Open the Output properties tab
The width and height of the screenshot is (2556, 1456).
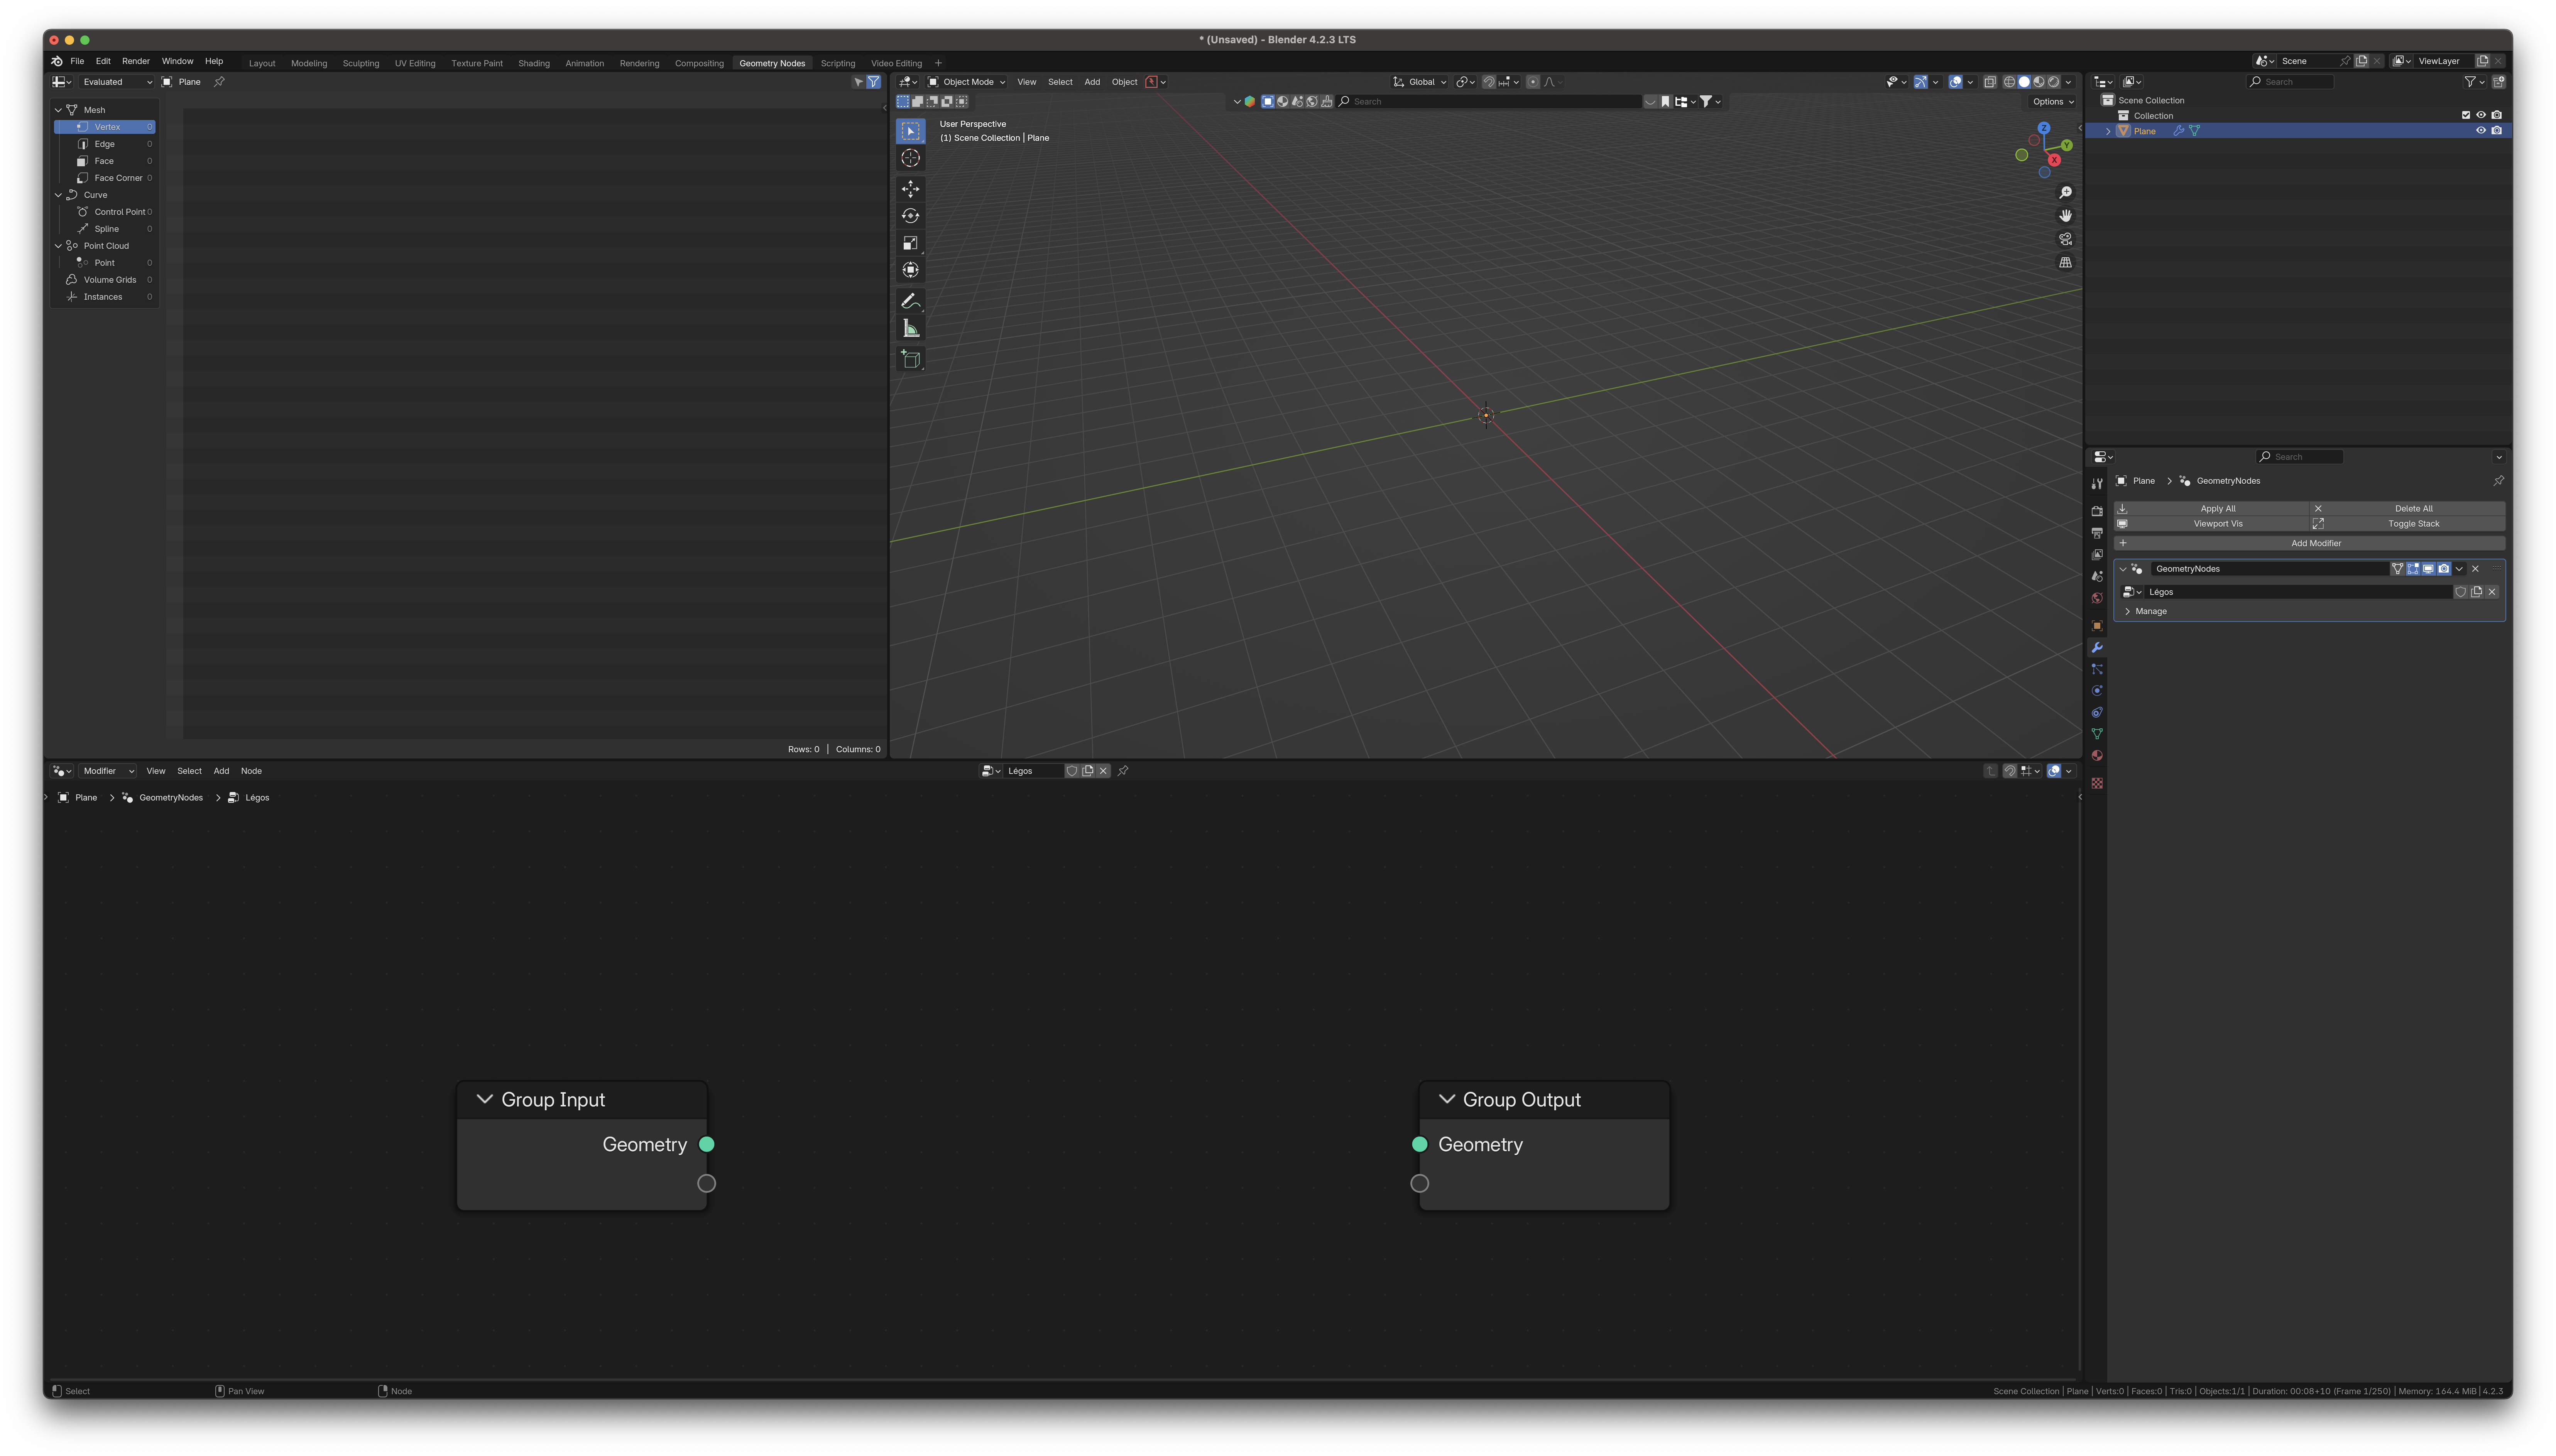point(2097,533)
